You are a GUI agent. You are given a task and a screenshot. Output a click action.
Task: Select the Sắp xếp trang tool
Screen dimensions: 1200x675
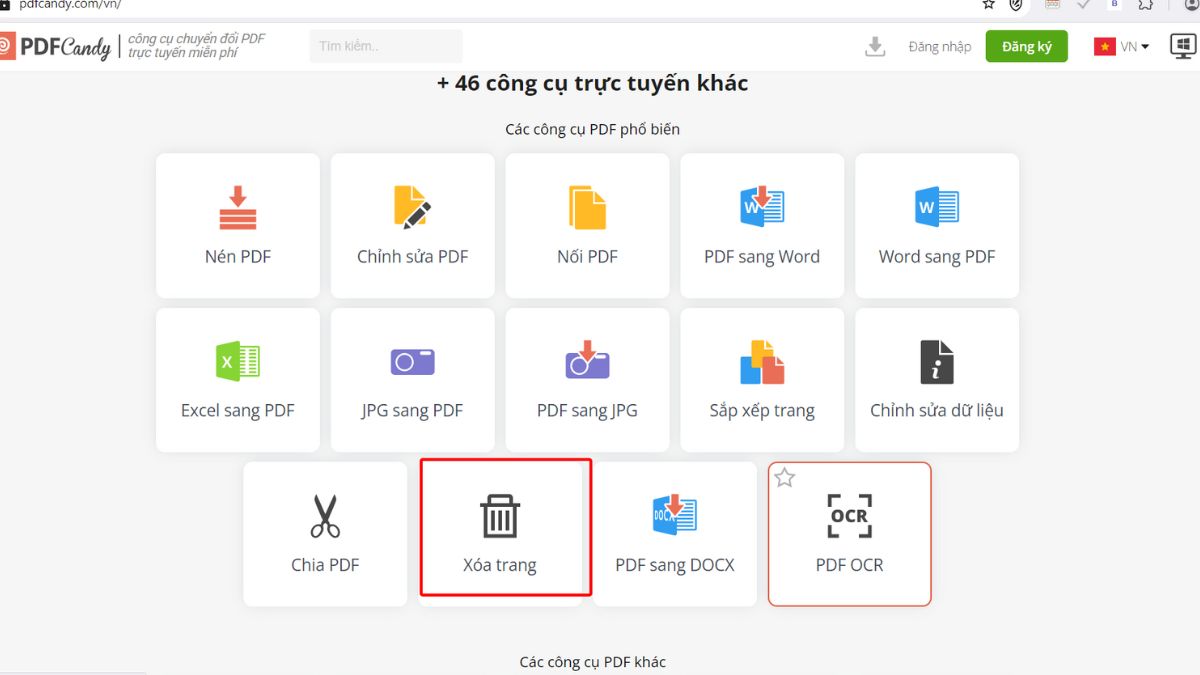click(x=762, y=380)
